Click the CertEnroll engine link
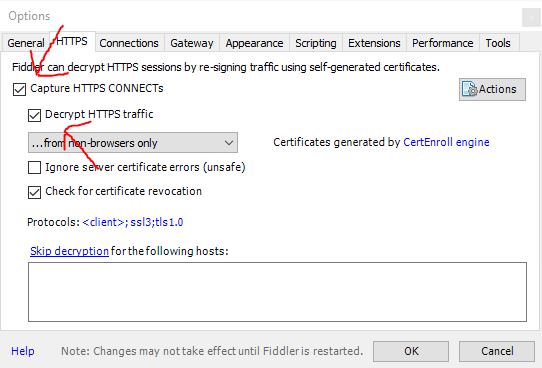The height and width of the screenshot is (368, 542). tap(446, 142)
